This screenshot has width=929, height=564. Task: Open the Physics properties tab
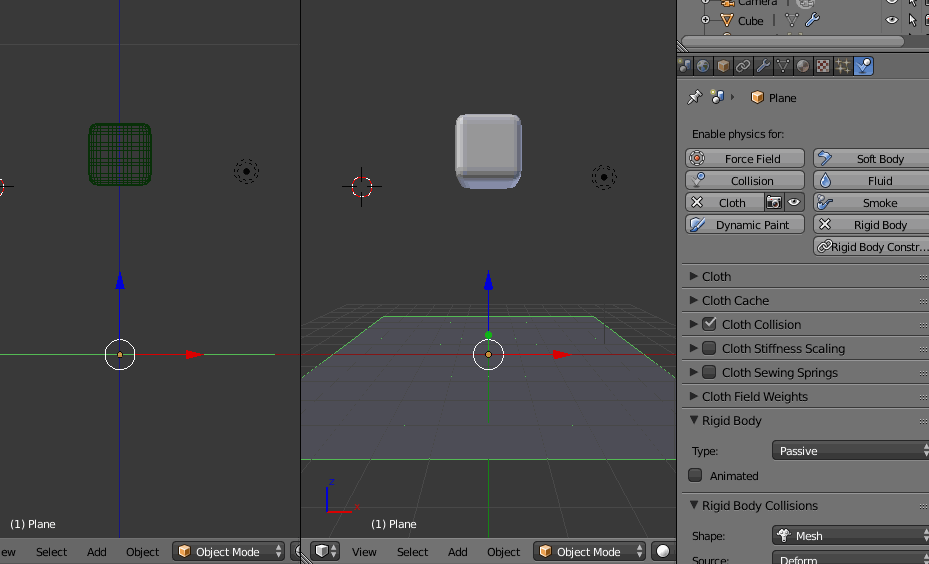click(x=864, y=66)
